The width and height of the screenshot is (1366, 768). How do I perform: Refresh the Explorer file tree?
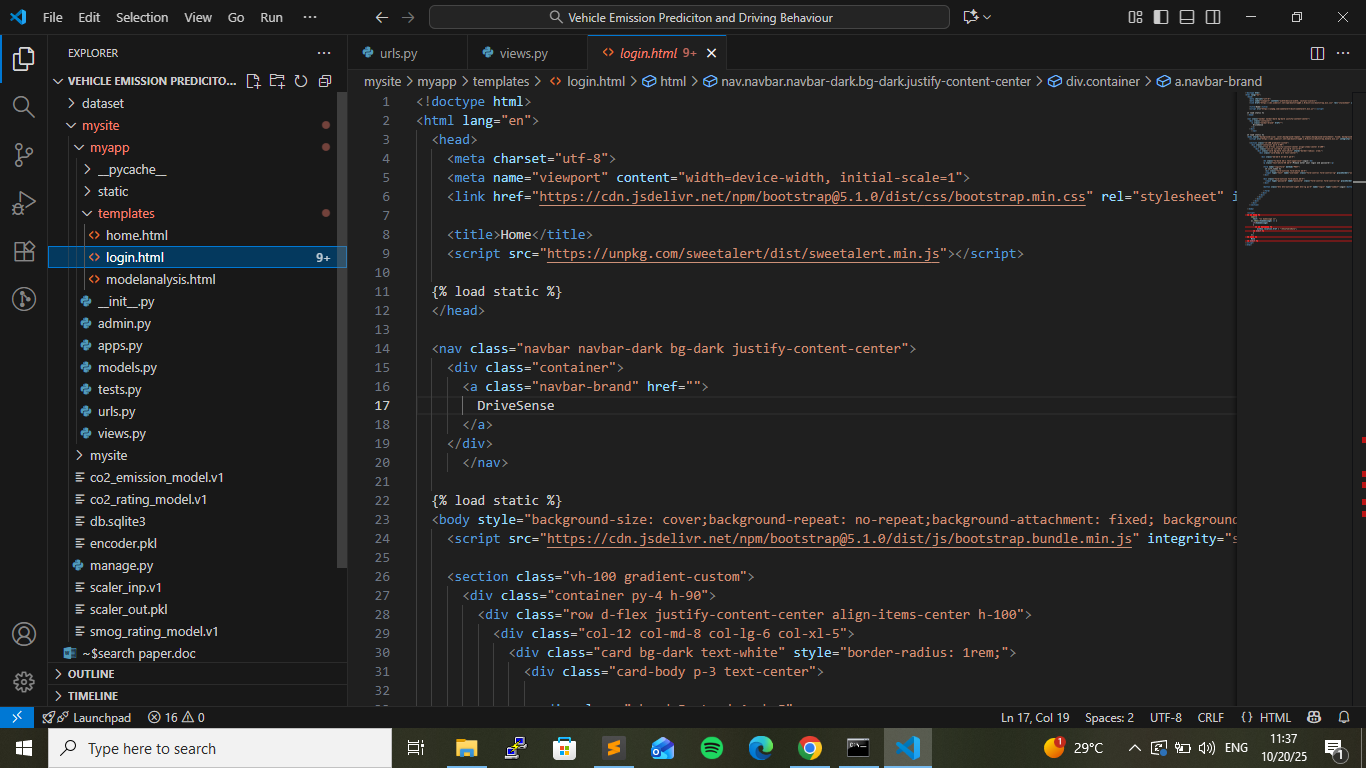coord(301,81)
